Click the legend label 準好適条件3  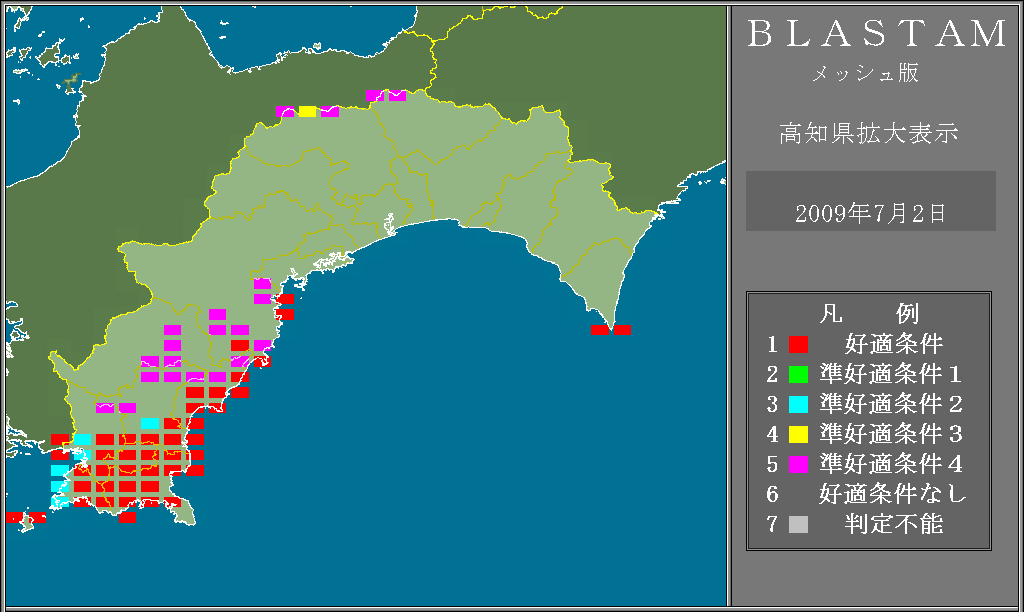click(x=891, y=434)
